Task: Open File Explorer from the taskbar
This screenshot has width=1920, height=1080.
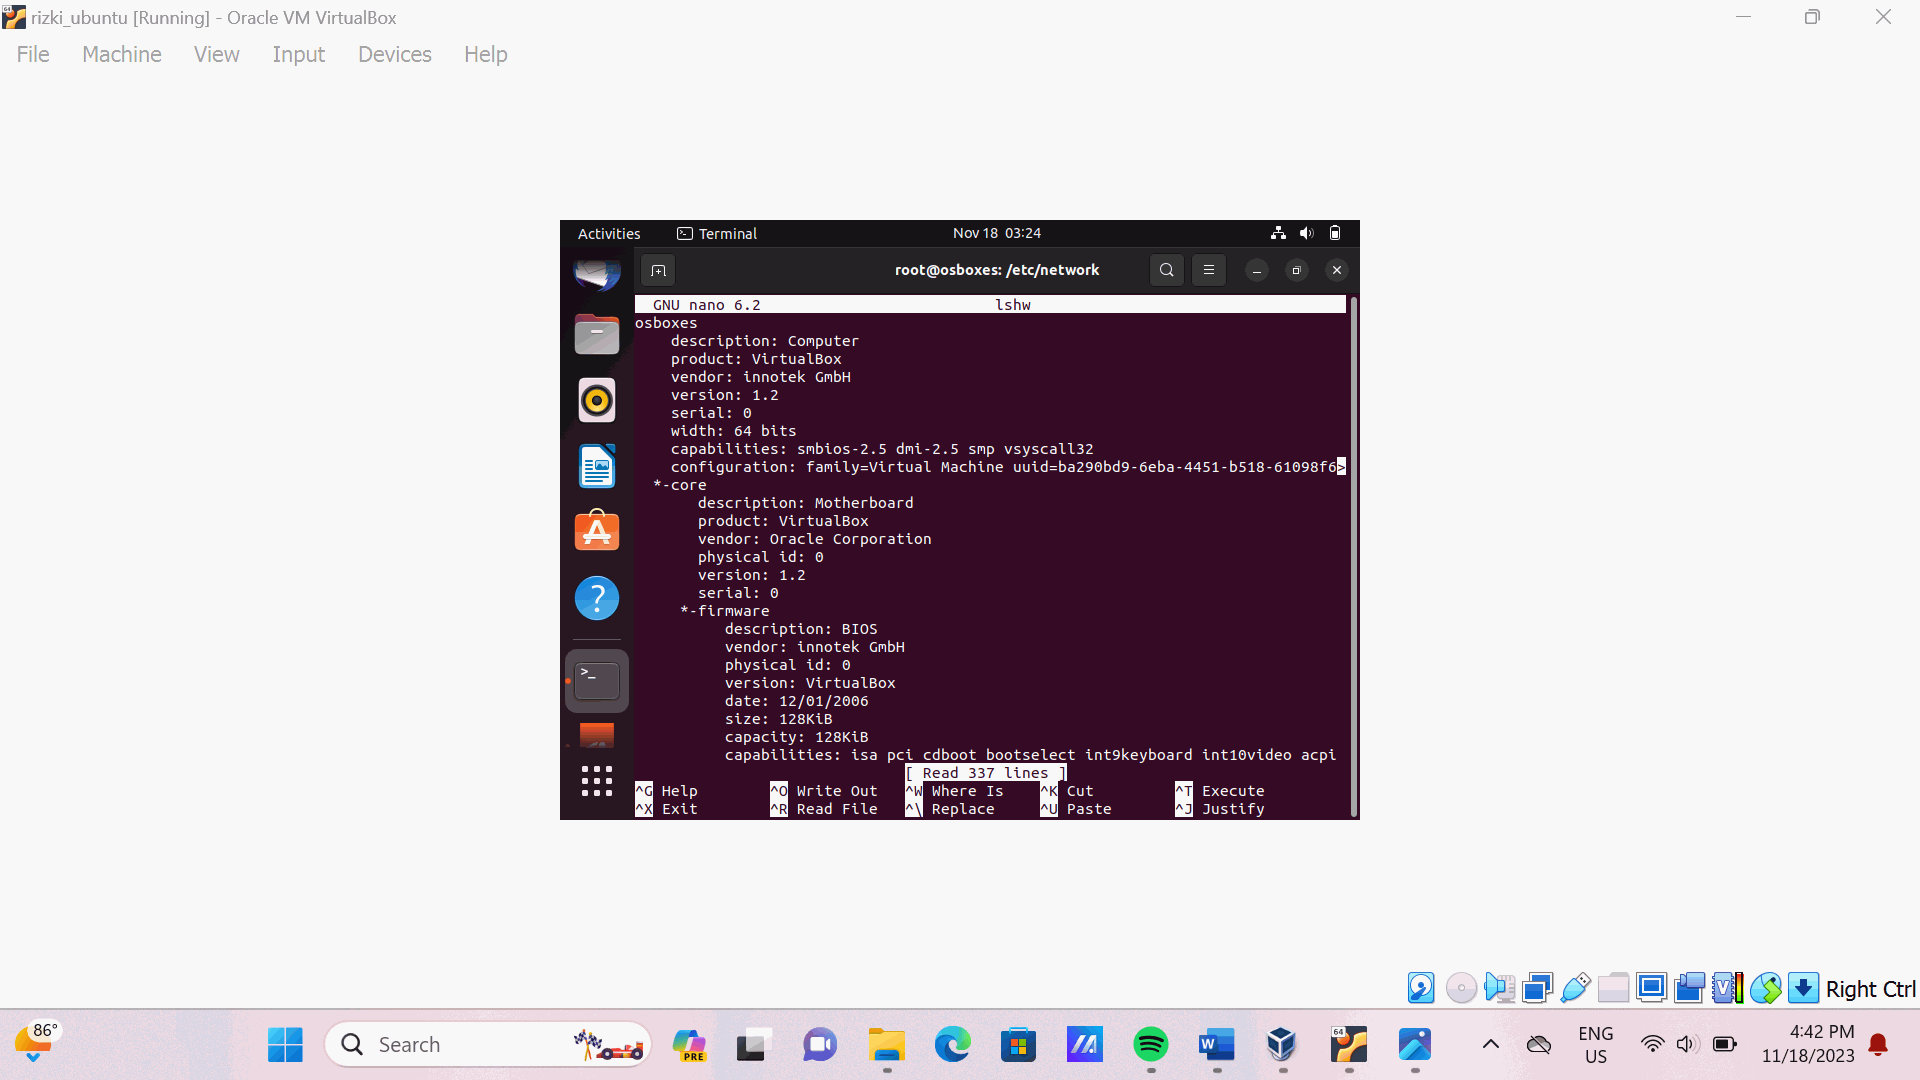Action: [887, 1045]
